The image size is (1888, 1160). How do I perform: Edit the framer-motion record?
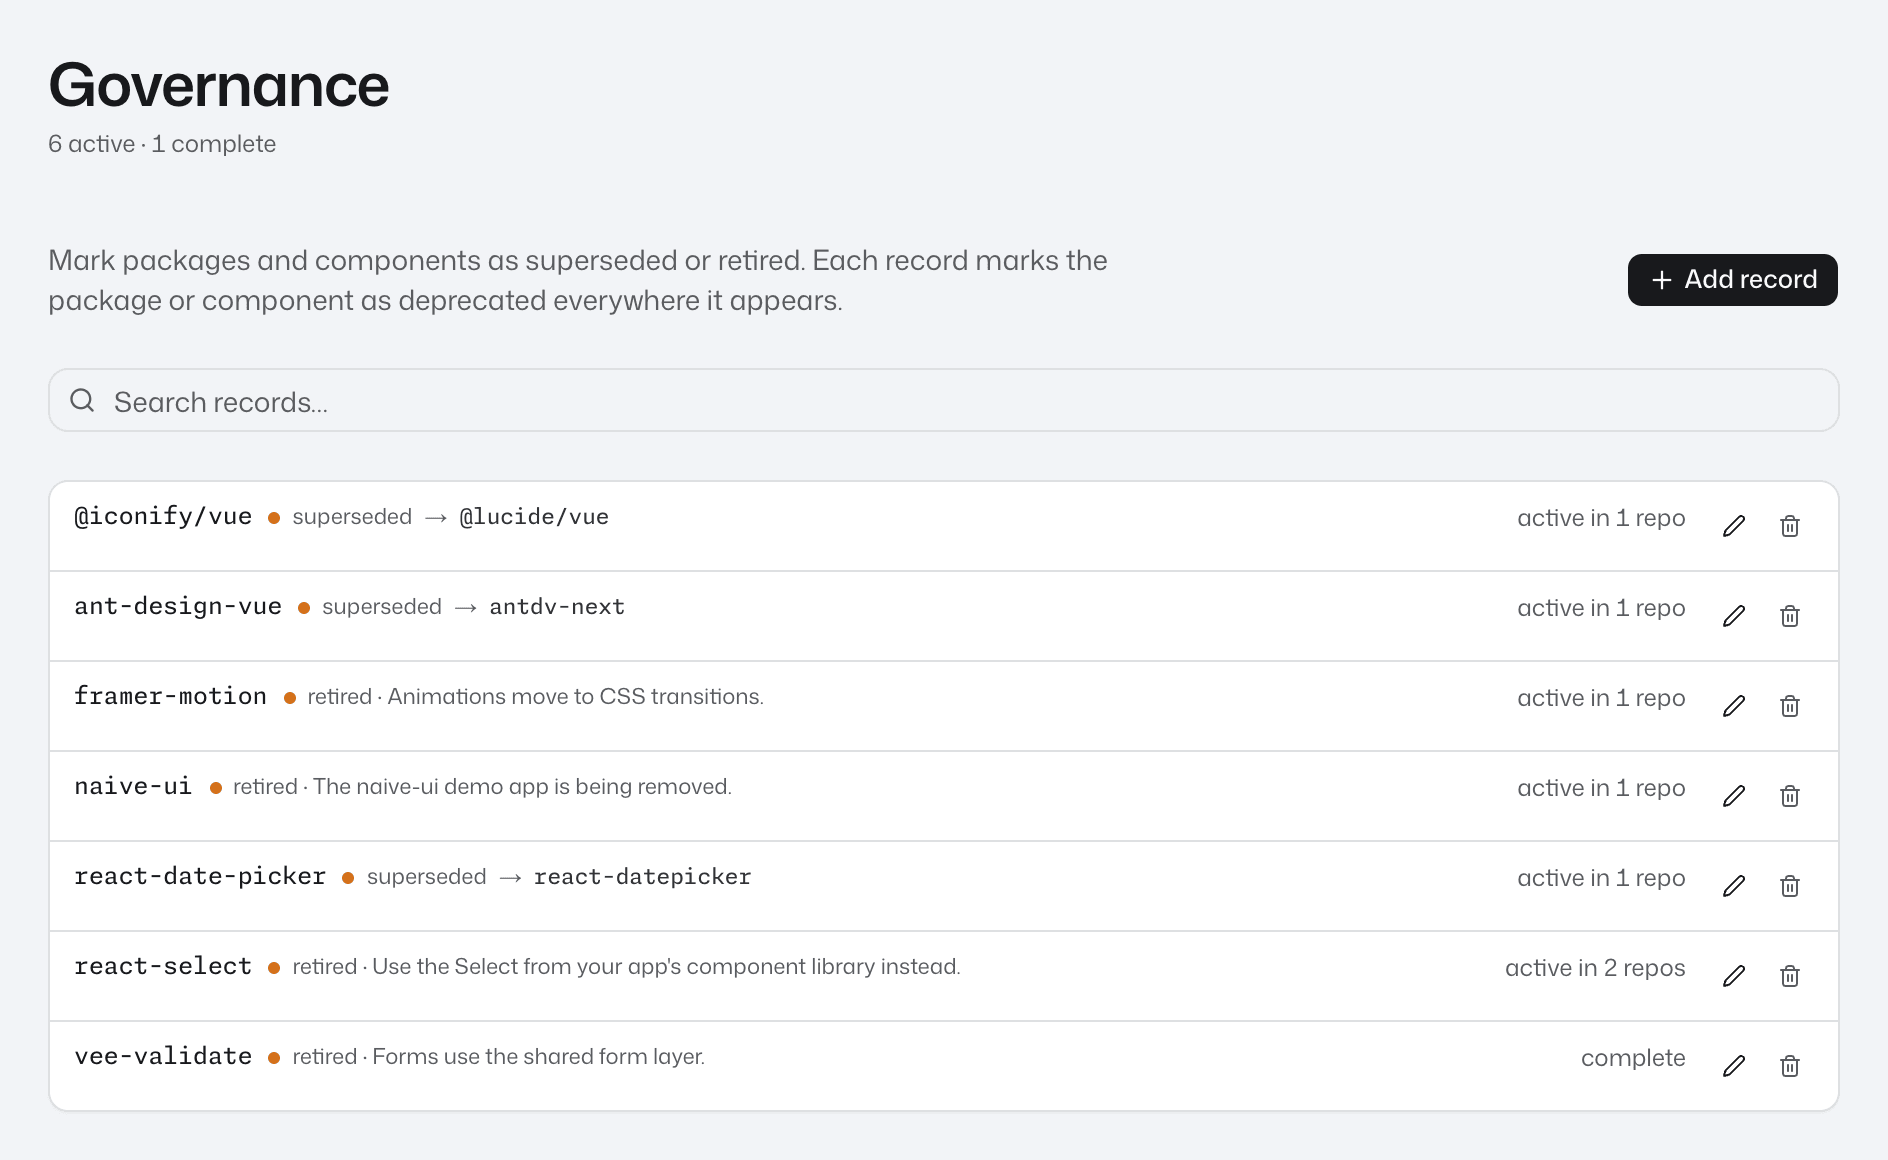1734,706
